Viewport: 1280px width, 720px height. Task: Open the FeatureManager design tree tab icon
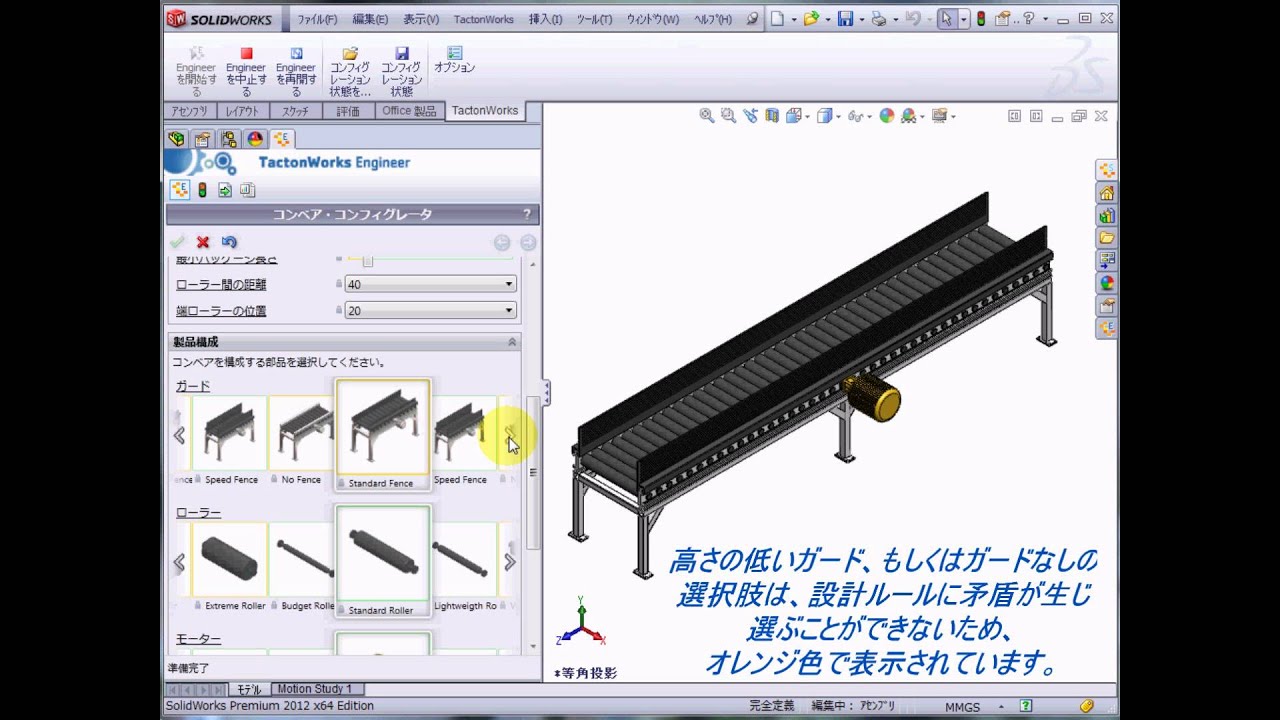[x=177, y=139]
